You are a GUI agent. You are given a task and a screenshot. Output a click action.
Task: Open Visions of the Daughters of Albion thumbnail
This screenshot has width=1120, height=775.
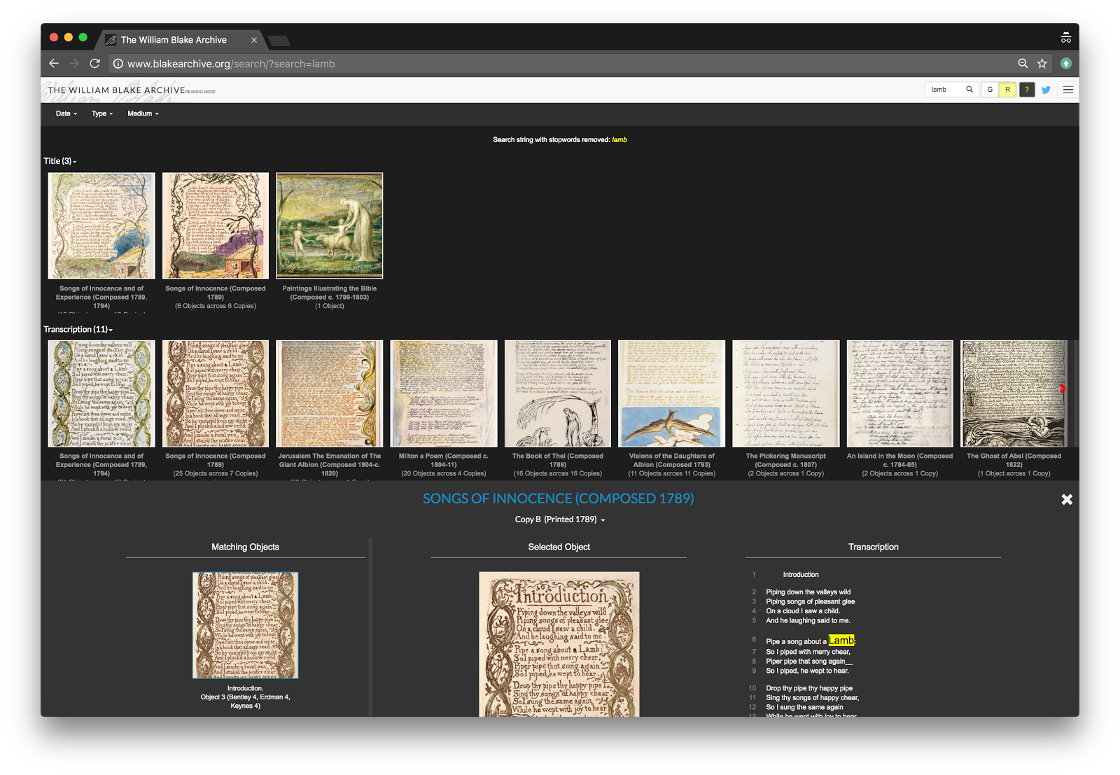pyautogui.click(x=671, y=394)
